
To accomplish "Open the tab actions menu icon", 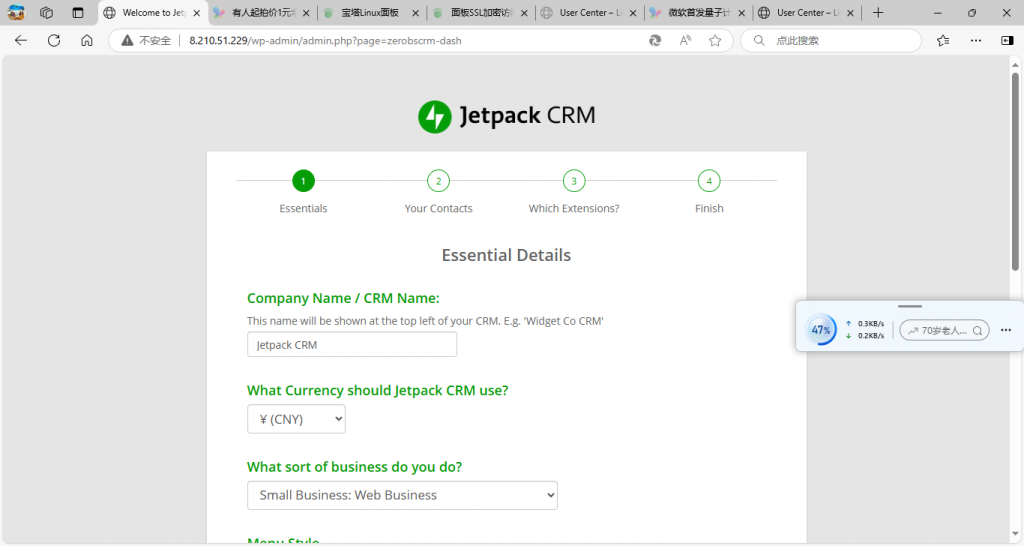I will tap(78, 12).
